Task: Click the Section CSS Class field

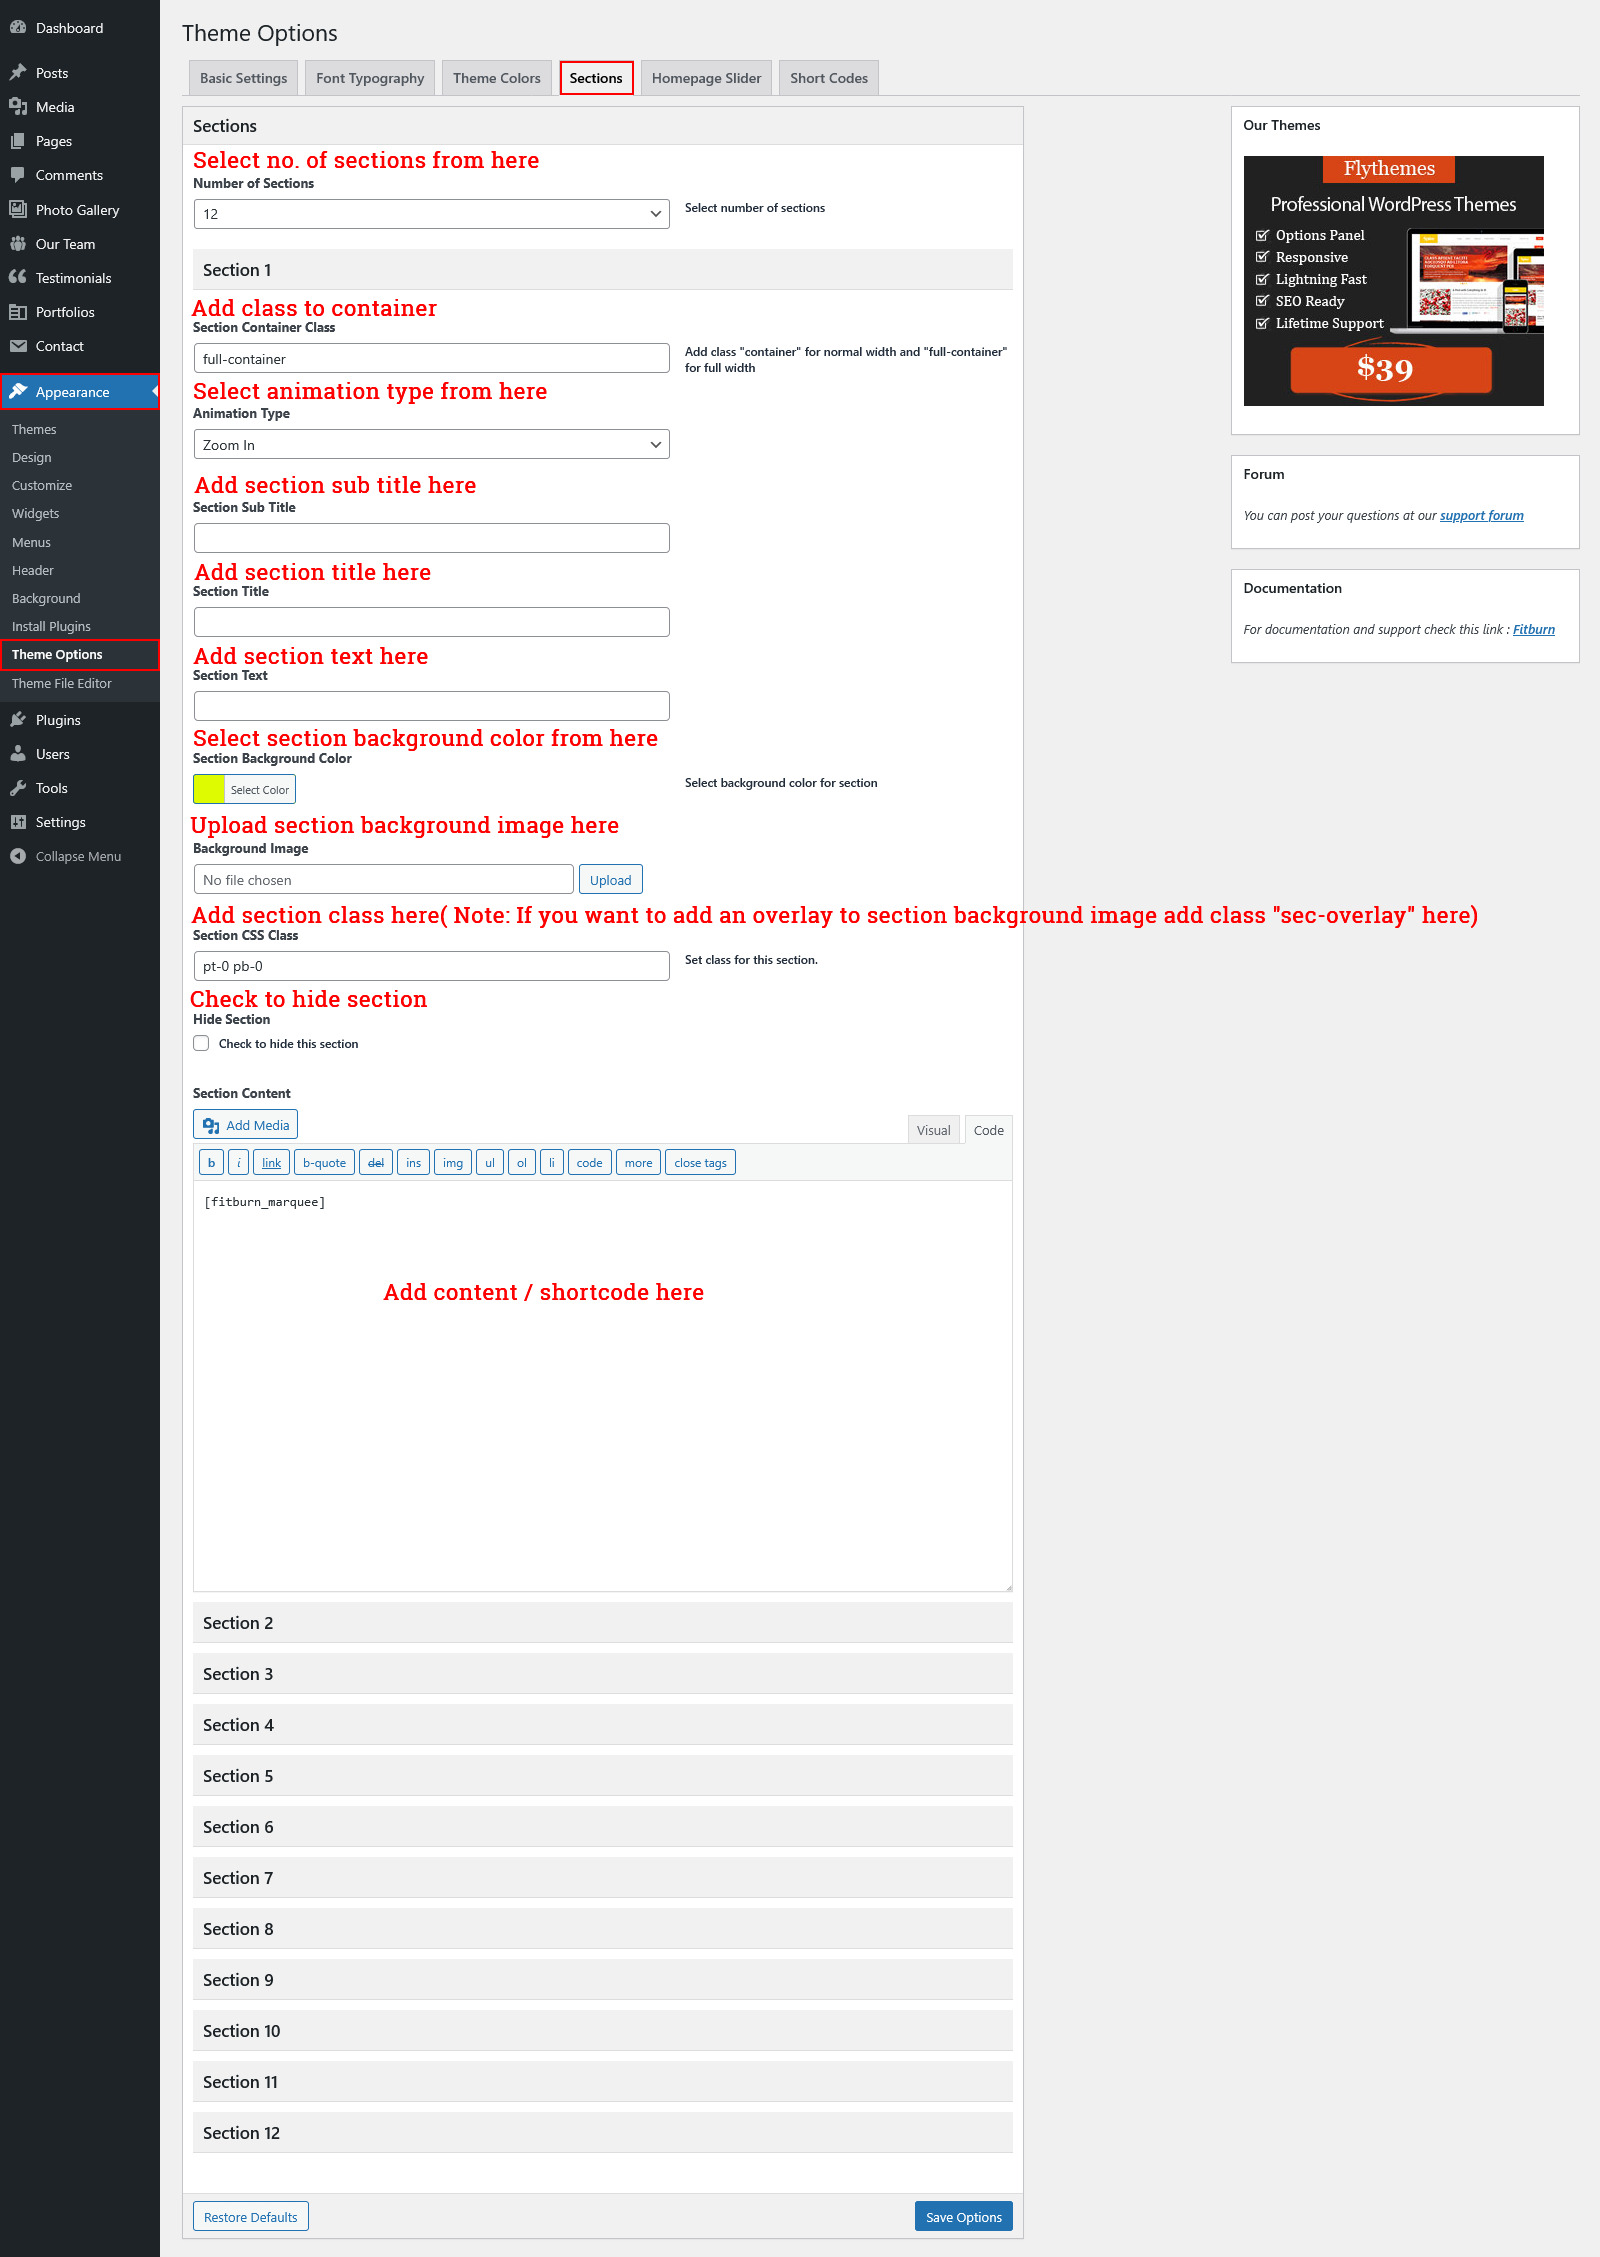Action: [x=432, y=966]
